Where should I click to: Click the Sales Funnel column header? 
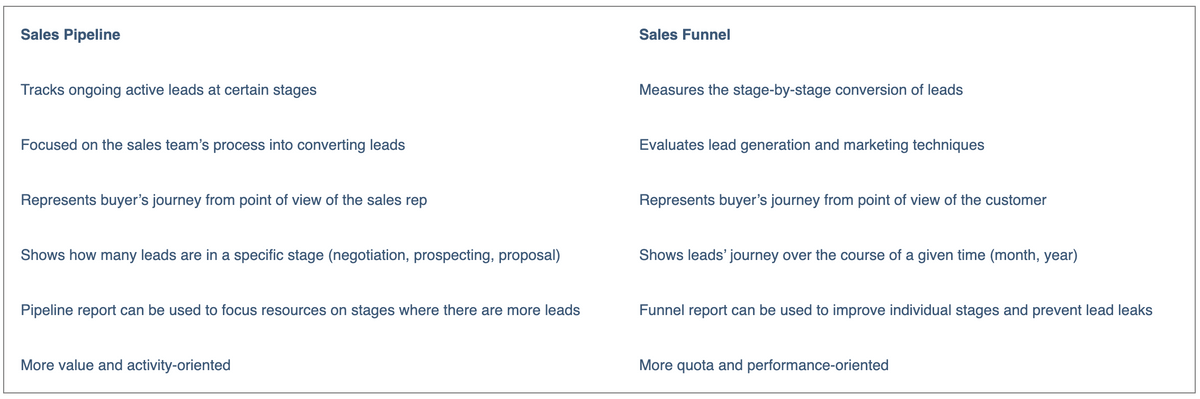(x=685, y=35)
